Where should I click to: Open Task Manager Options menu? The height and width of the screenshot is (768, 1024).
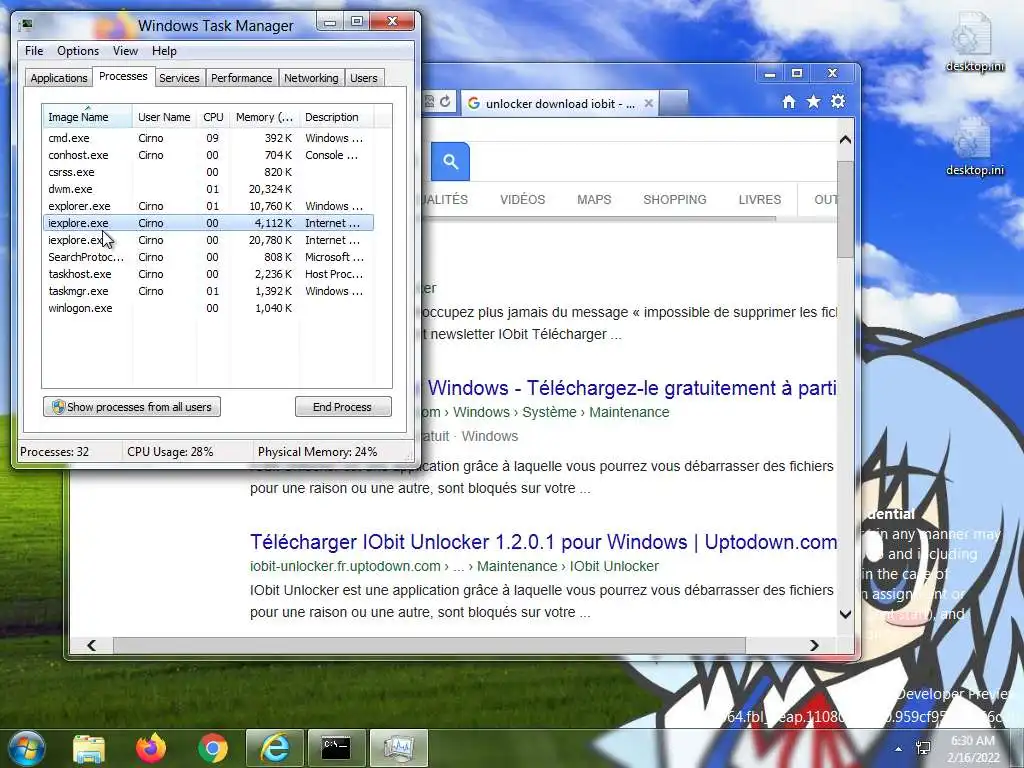click(78, 51)
